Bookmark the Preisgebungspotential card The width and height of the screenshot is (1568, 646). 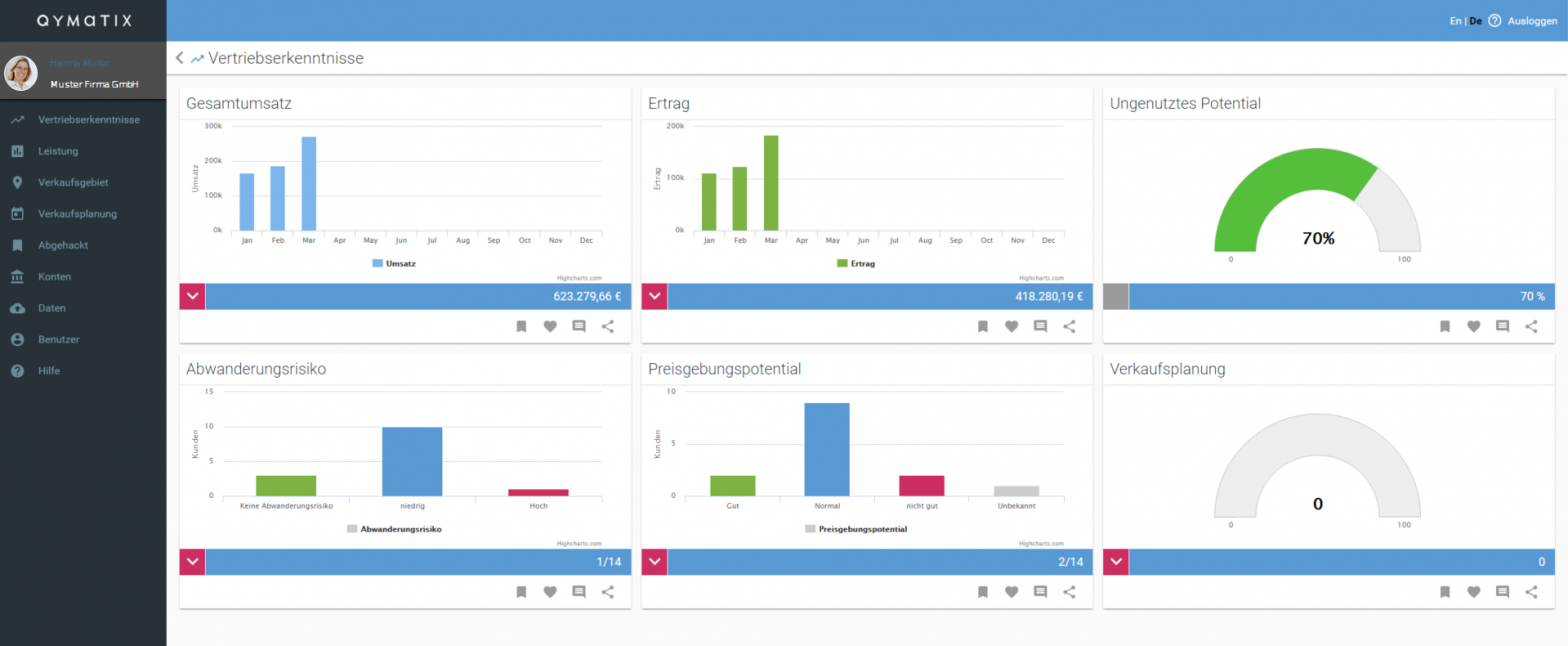pyautogui.click(x=983, y=592)
